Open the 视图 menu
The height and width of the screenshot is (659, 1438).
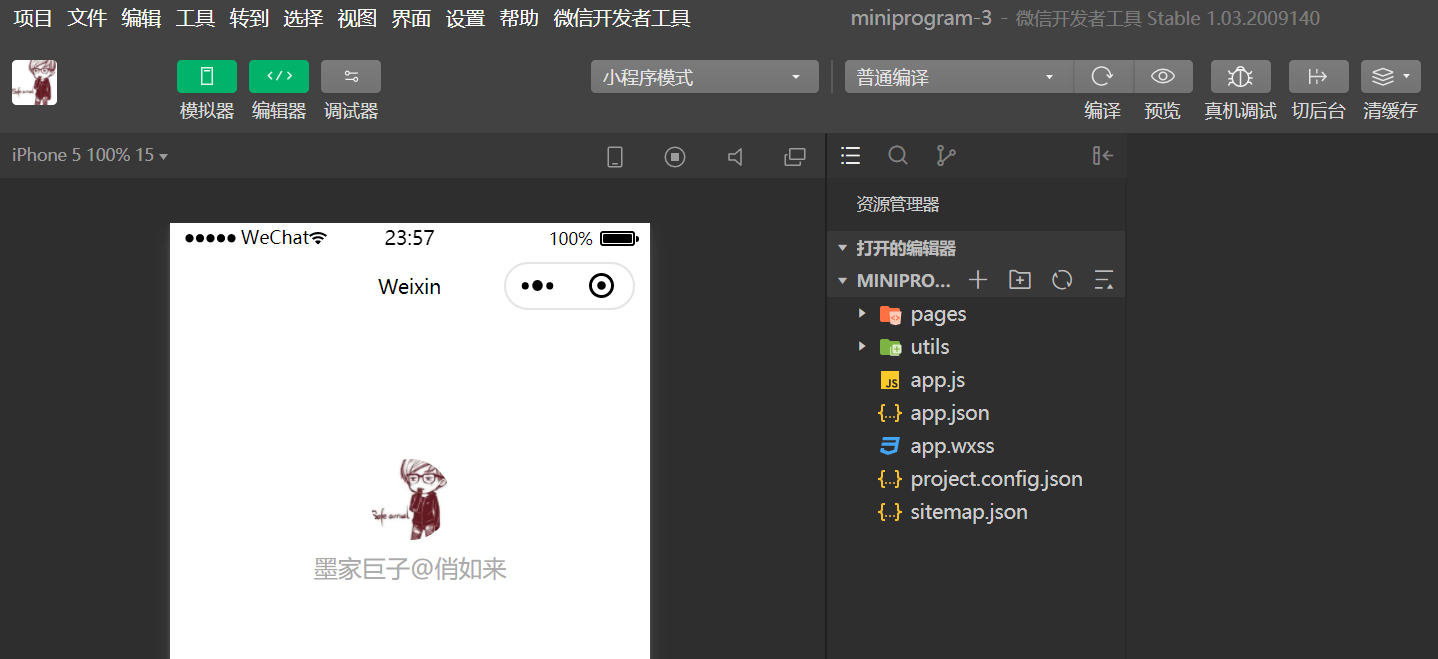tap(357, 18)
